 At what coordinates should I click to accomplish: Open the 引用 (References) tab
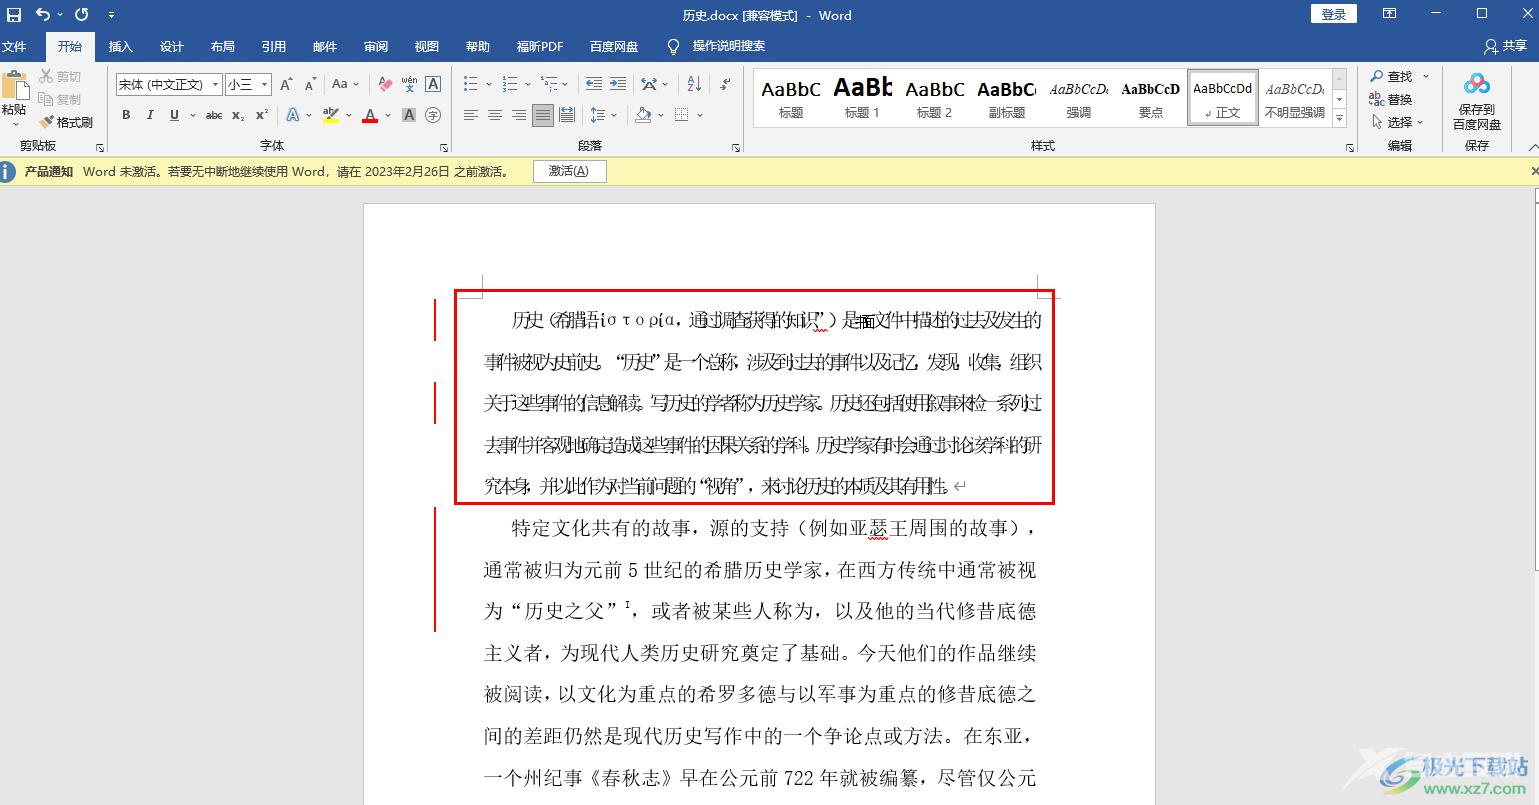(274, 46)
